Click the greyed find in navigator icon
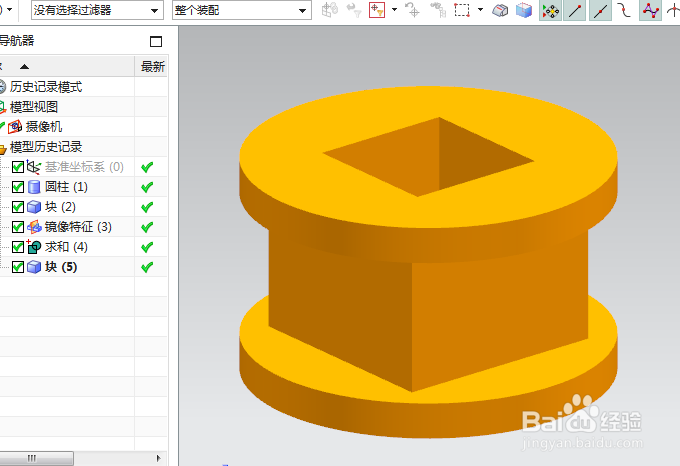Viewport: 680px width, 466px height. 438,10
